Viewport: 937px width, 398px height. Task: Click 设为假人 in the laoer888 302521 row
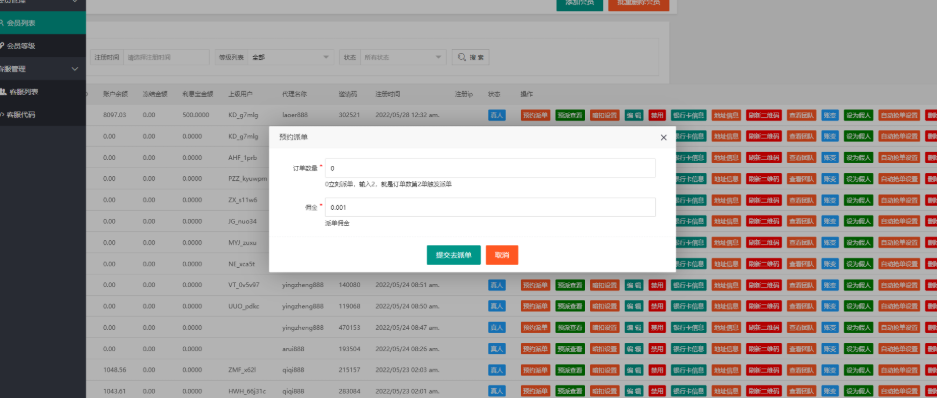tap(858, 116)
